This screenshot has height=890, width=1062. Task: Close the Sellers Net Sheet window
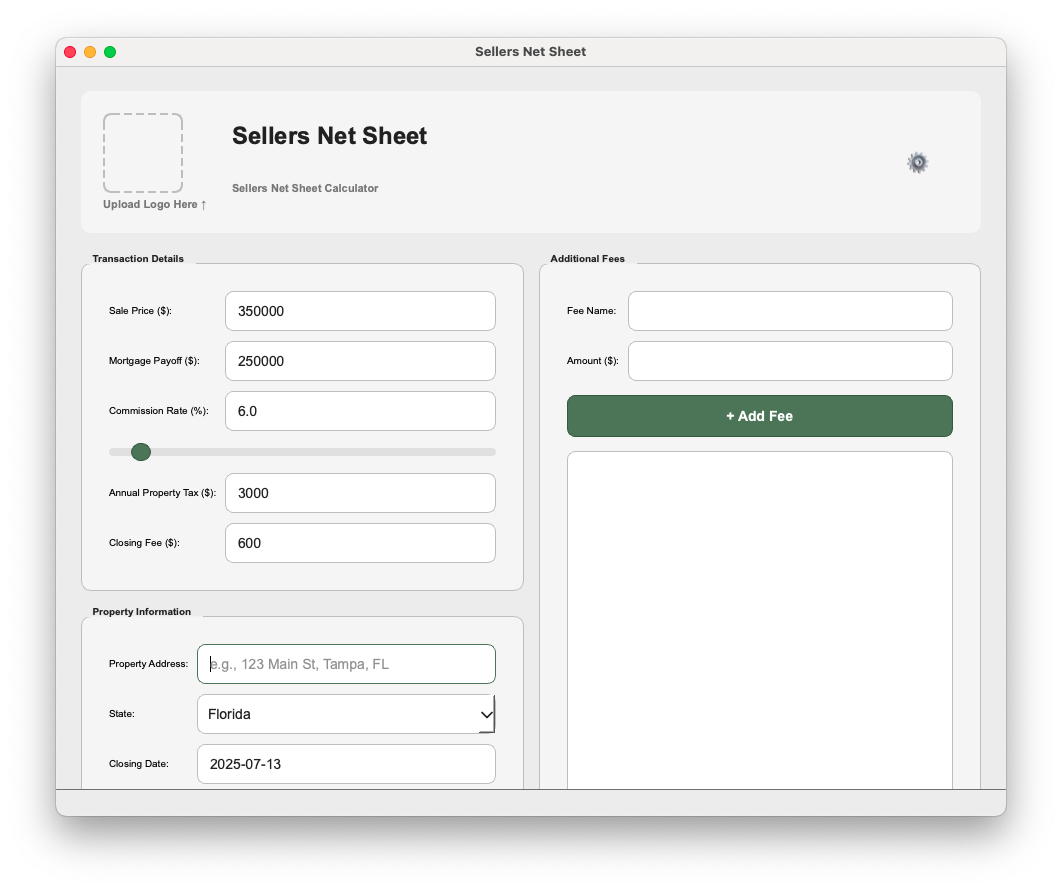pos(70,52)
